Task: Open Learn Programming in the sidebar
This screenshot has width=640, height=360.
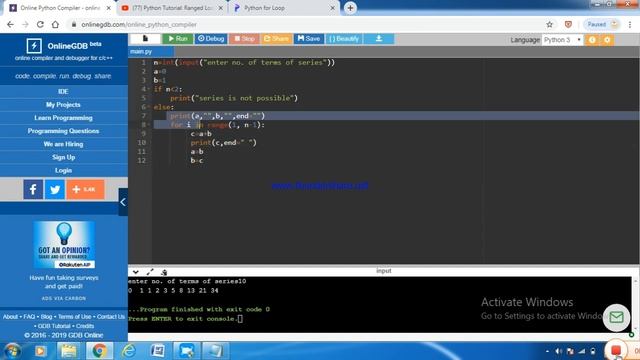Action: 63,118
